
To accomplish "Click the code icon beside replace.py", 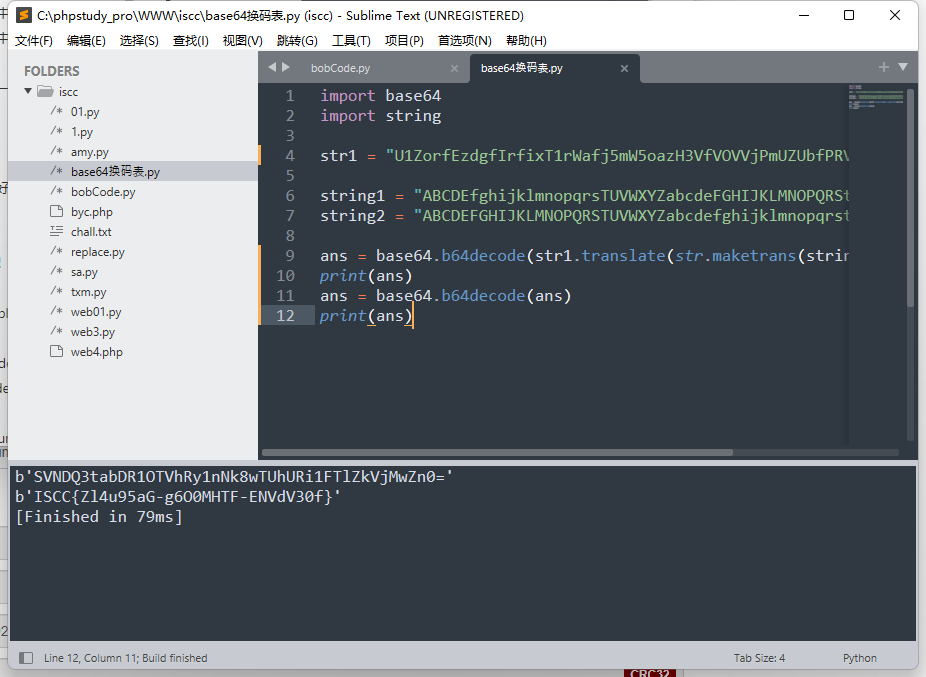I will click(x=57, y=251).
